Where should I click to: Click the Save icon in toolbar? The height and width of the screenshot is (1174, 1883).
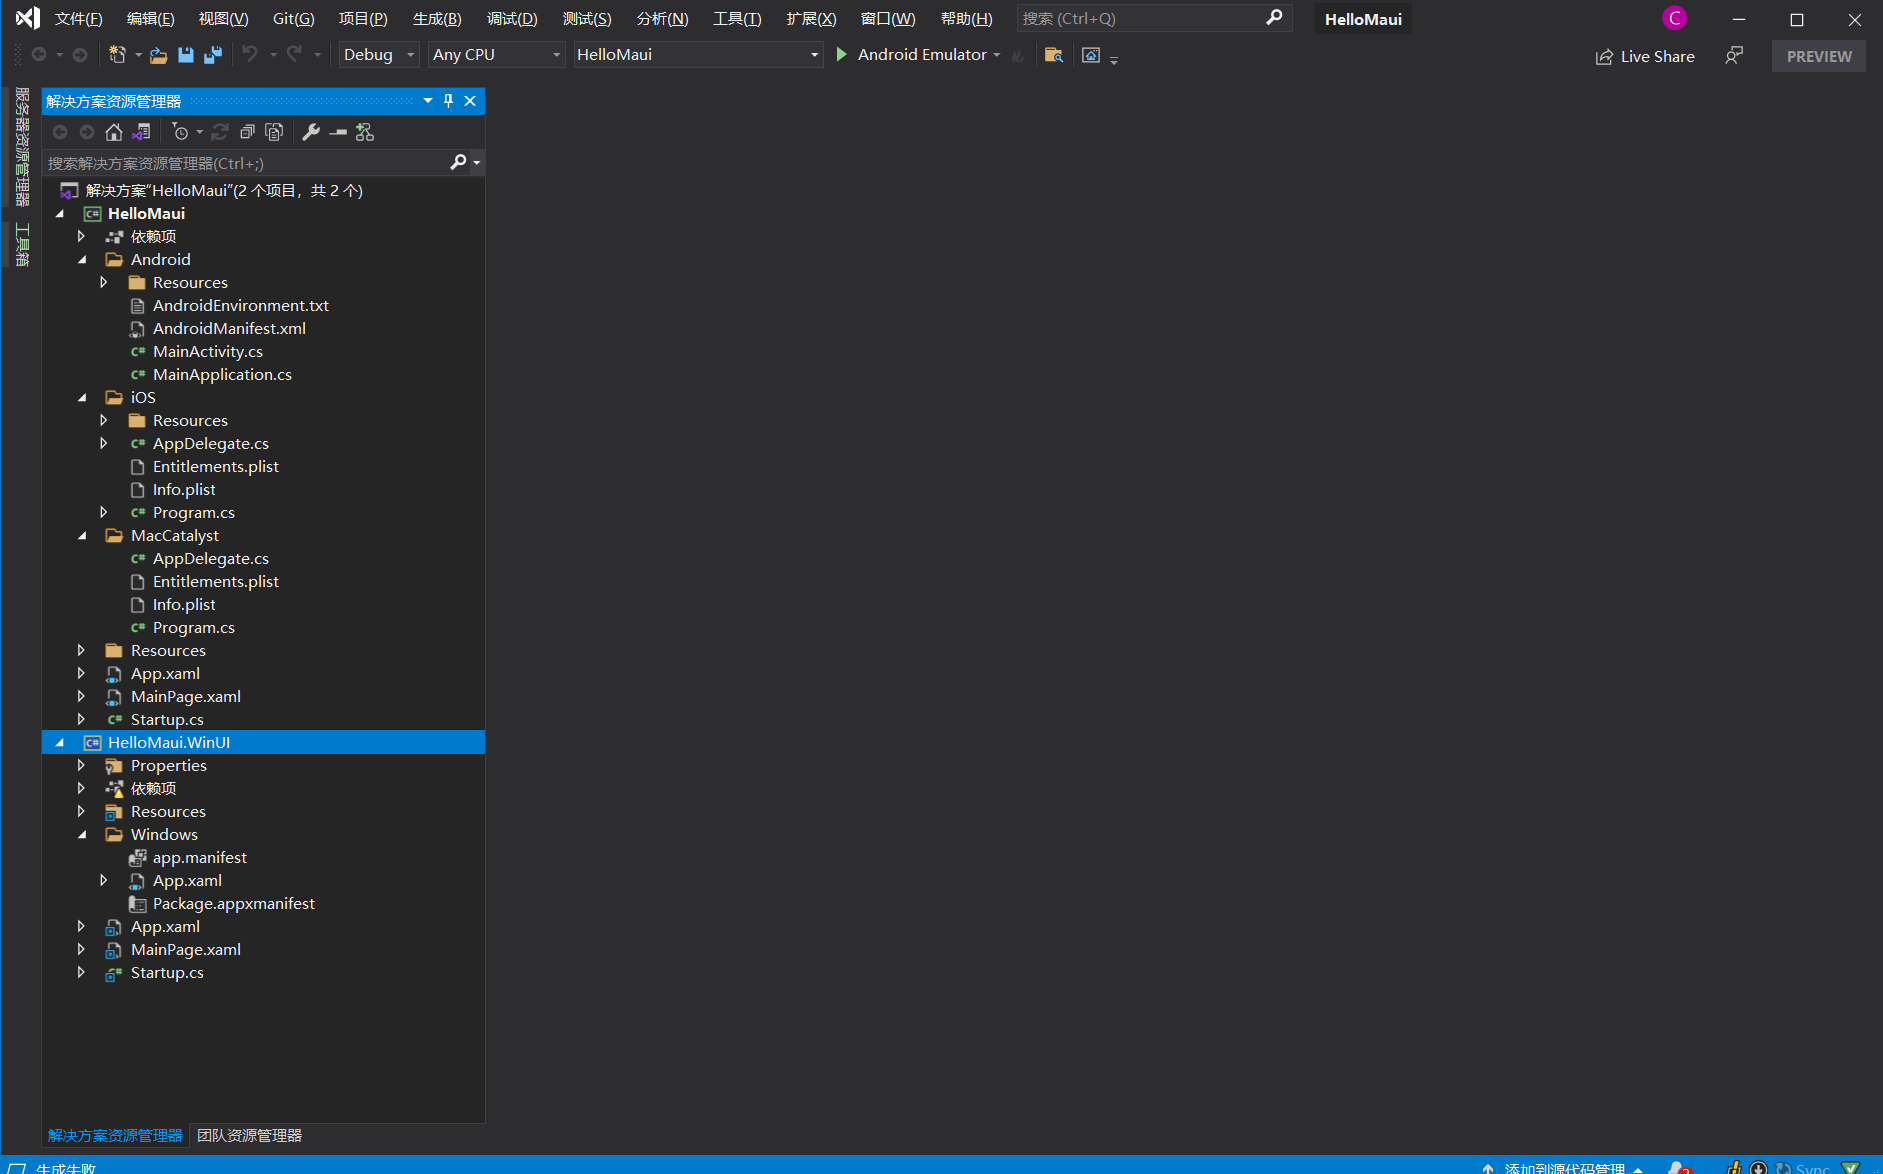pyautogui.click(x=186, y=55)
